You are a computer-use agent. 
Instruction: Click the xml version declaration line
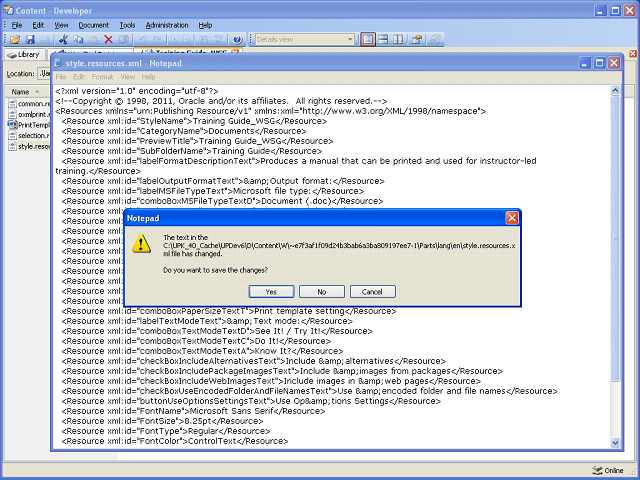tap(137, 91)
